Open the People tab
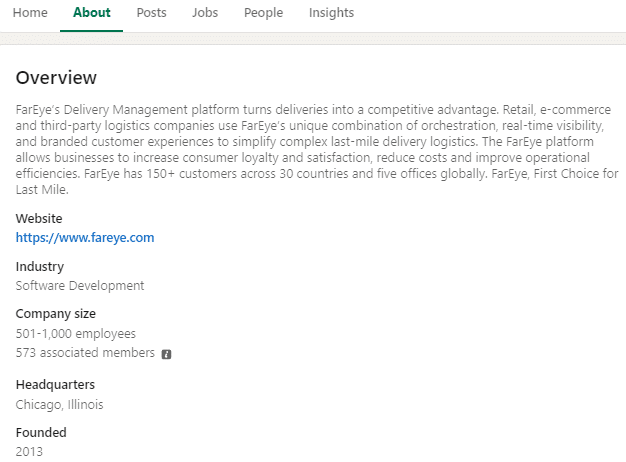626x462 pixels. (264, 13)
